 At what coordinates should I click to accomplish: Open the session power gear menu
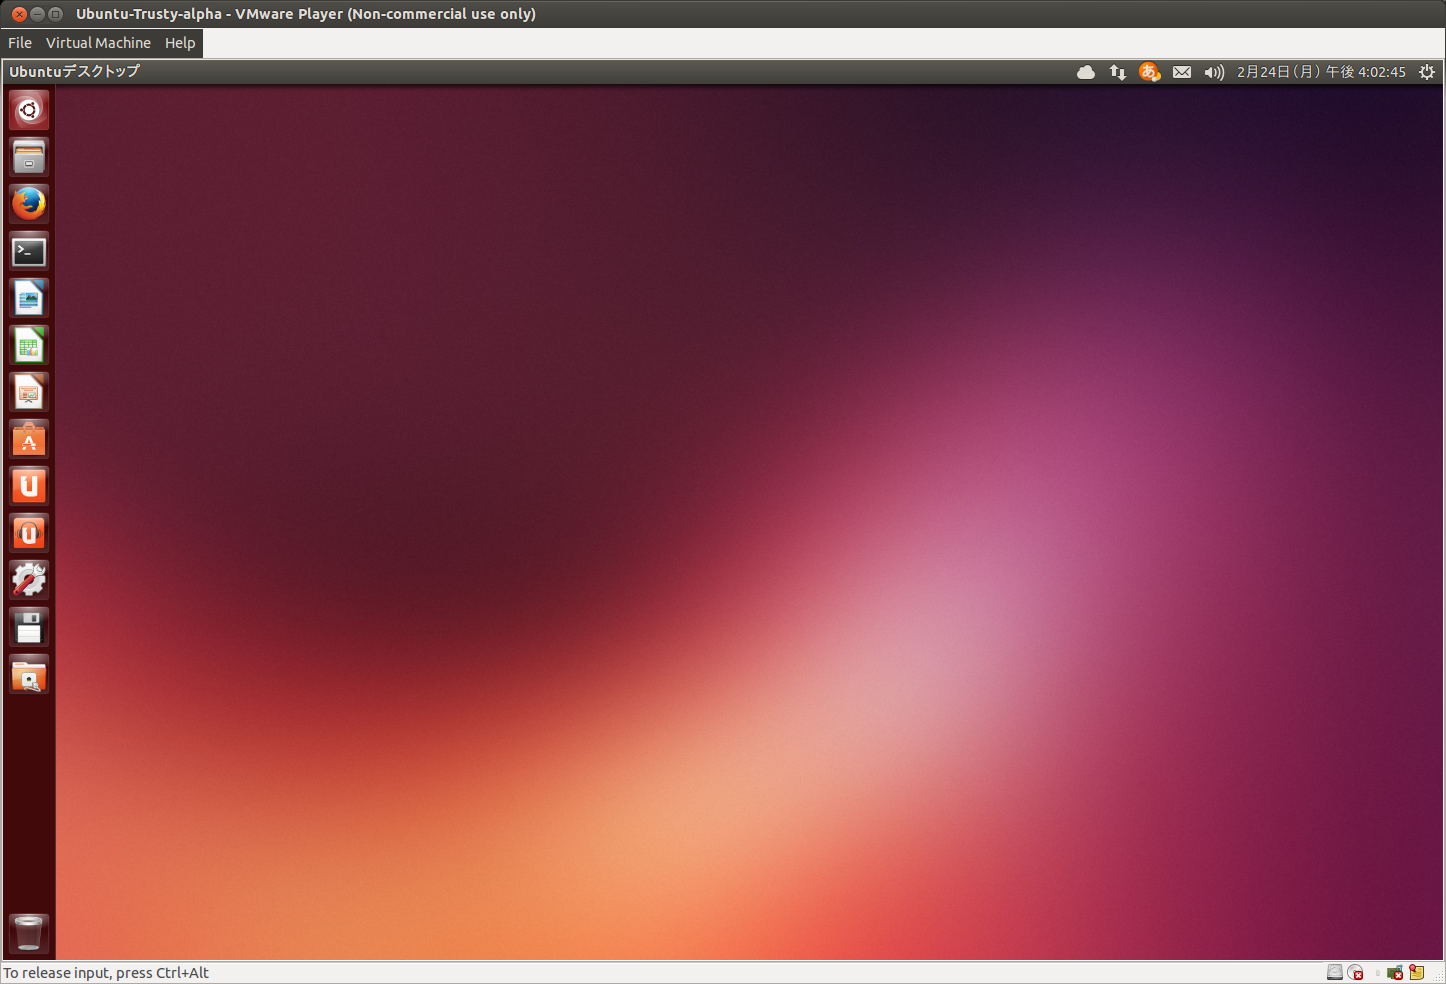click(x=1427, y=72)
